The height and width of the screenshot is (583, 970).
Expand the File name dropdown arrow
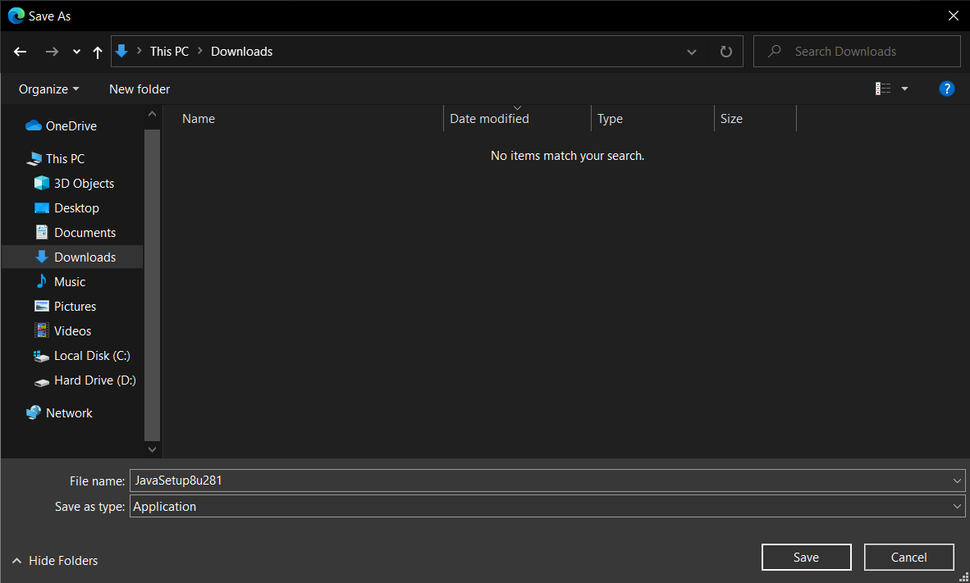[x=957, y=481]
